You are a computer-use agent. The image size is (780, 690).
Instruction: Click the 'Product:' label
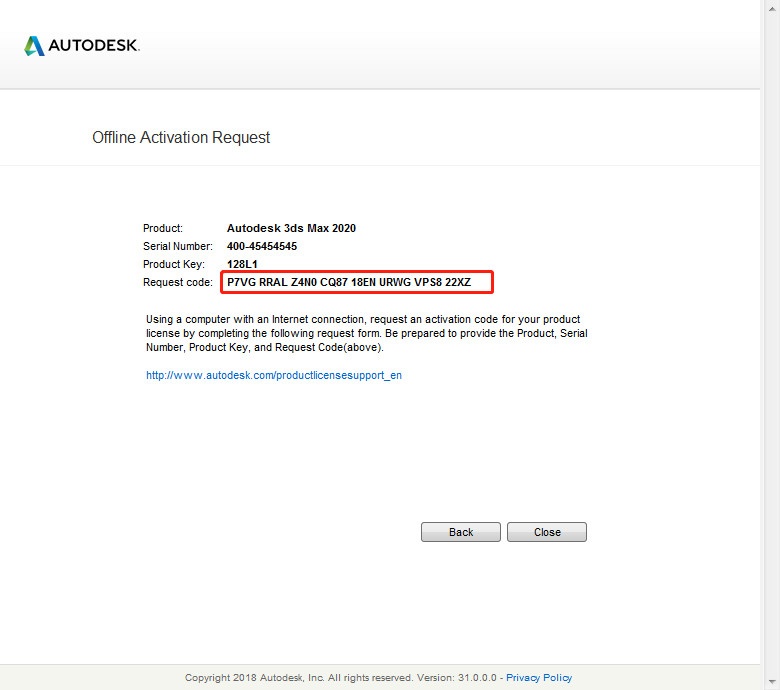163,228
